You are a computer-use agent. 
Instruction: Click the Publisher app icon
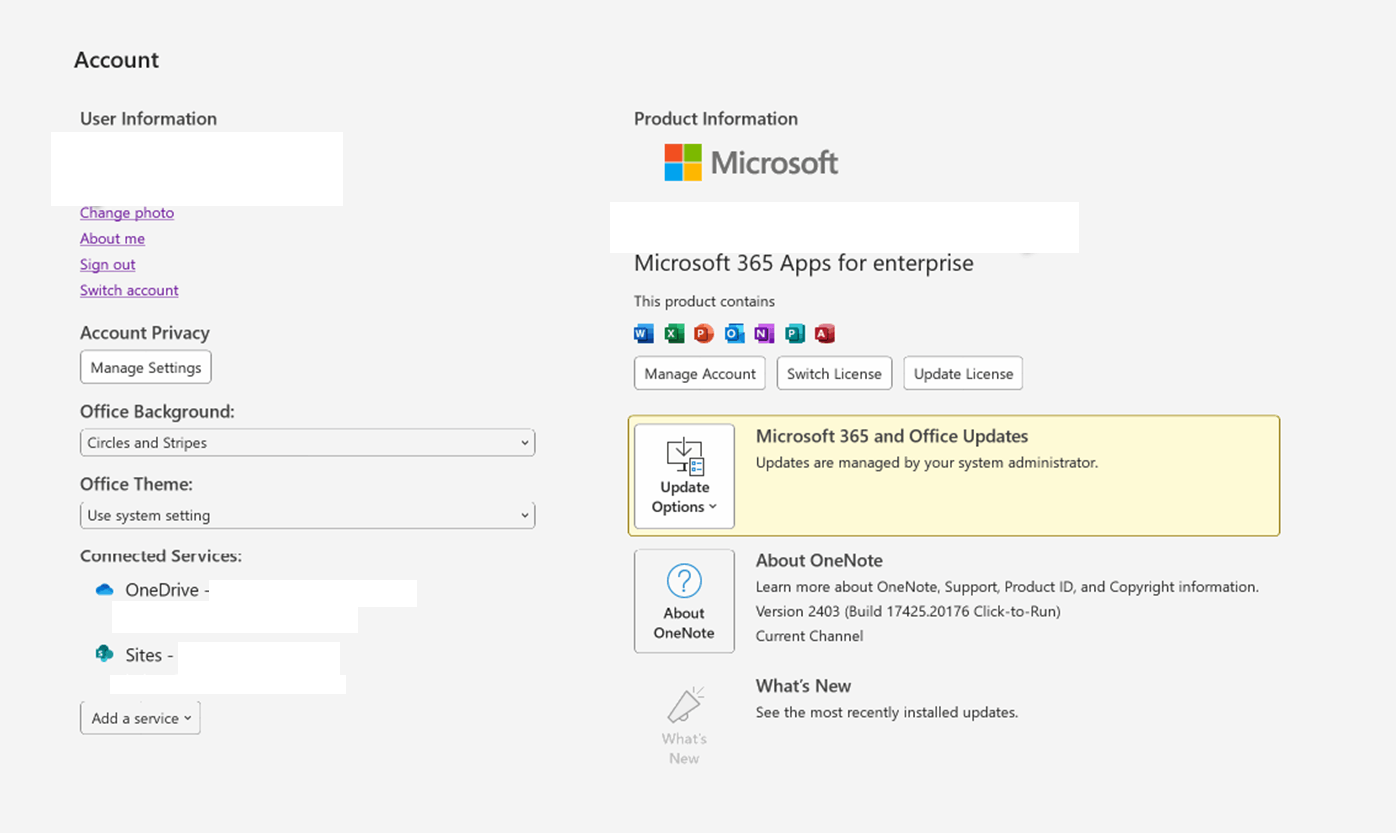[794, 334]
